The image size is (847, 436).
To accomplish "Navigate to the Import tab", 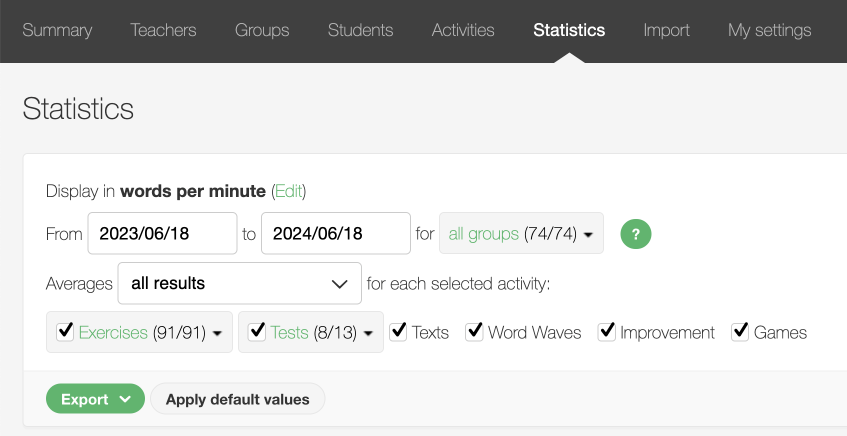I will (666, 30).
